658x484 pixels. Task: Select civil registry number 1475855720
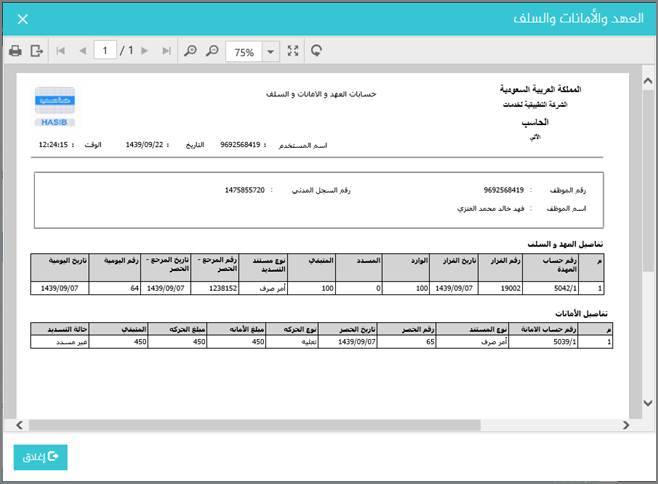coord(245,190)
